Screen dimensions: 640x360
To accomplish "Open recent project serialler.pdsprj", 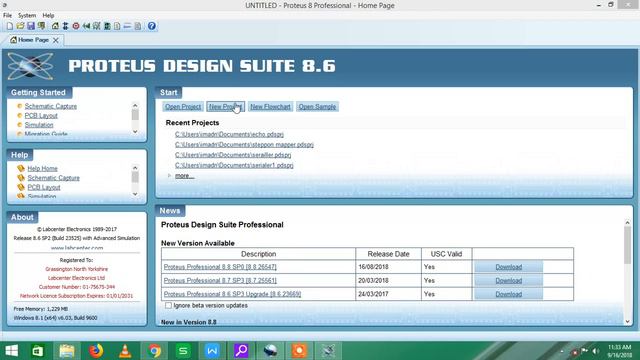I will tap(233, 155).
